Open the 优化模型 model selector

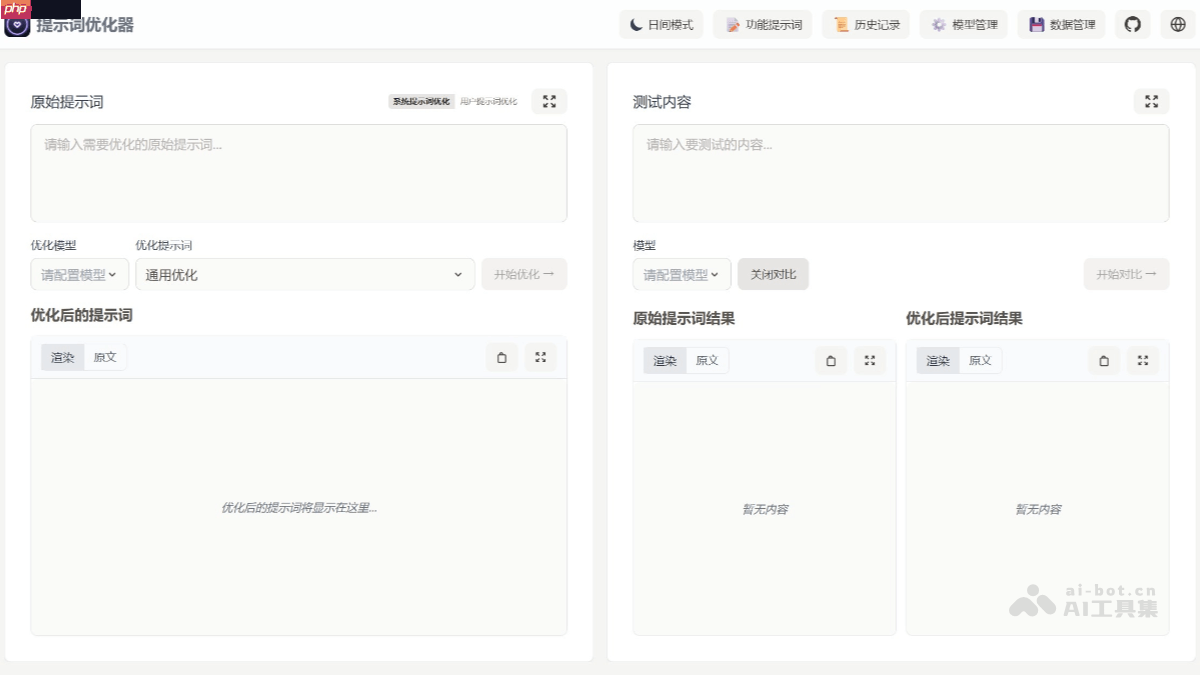tap(79, 273)
